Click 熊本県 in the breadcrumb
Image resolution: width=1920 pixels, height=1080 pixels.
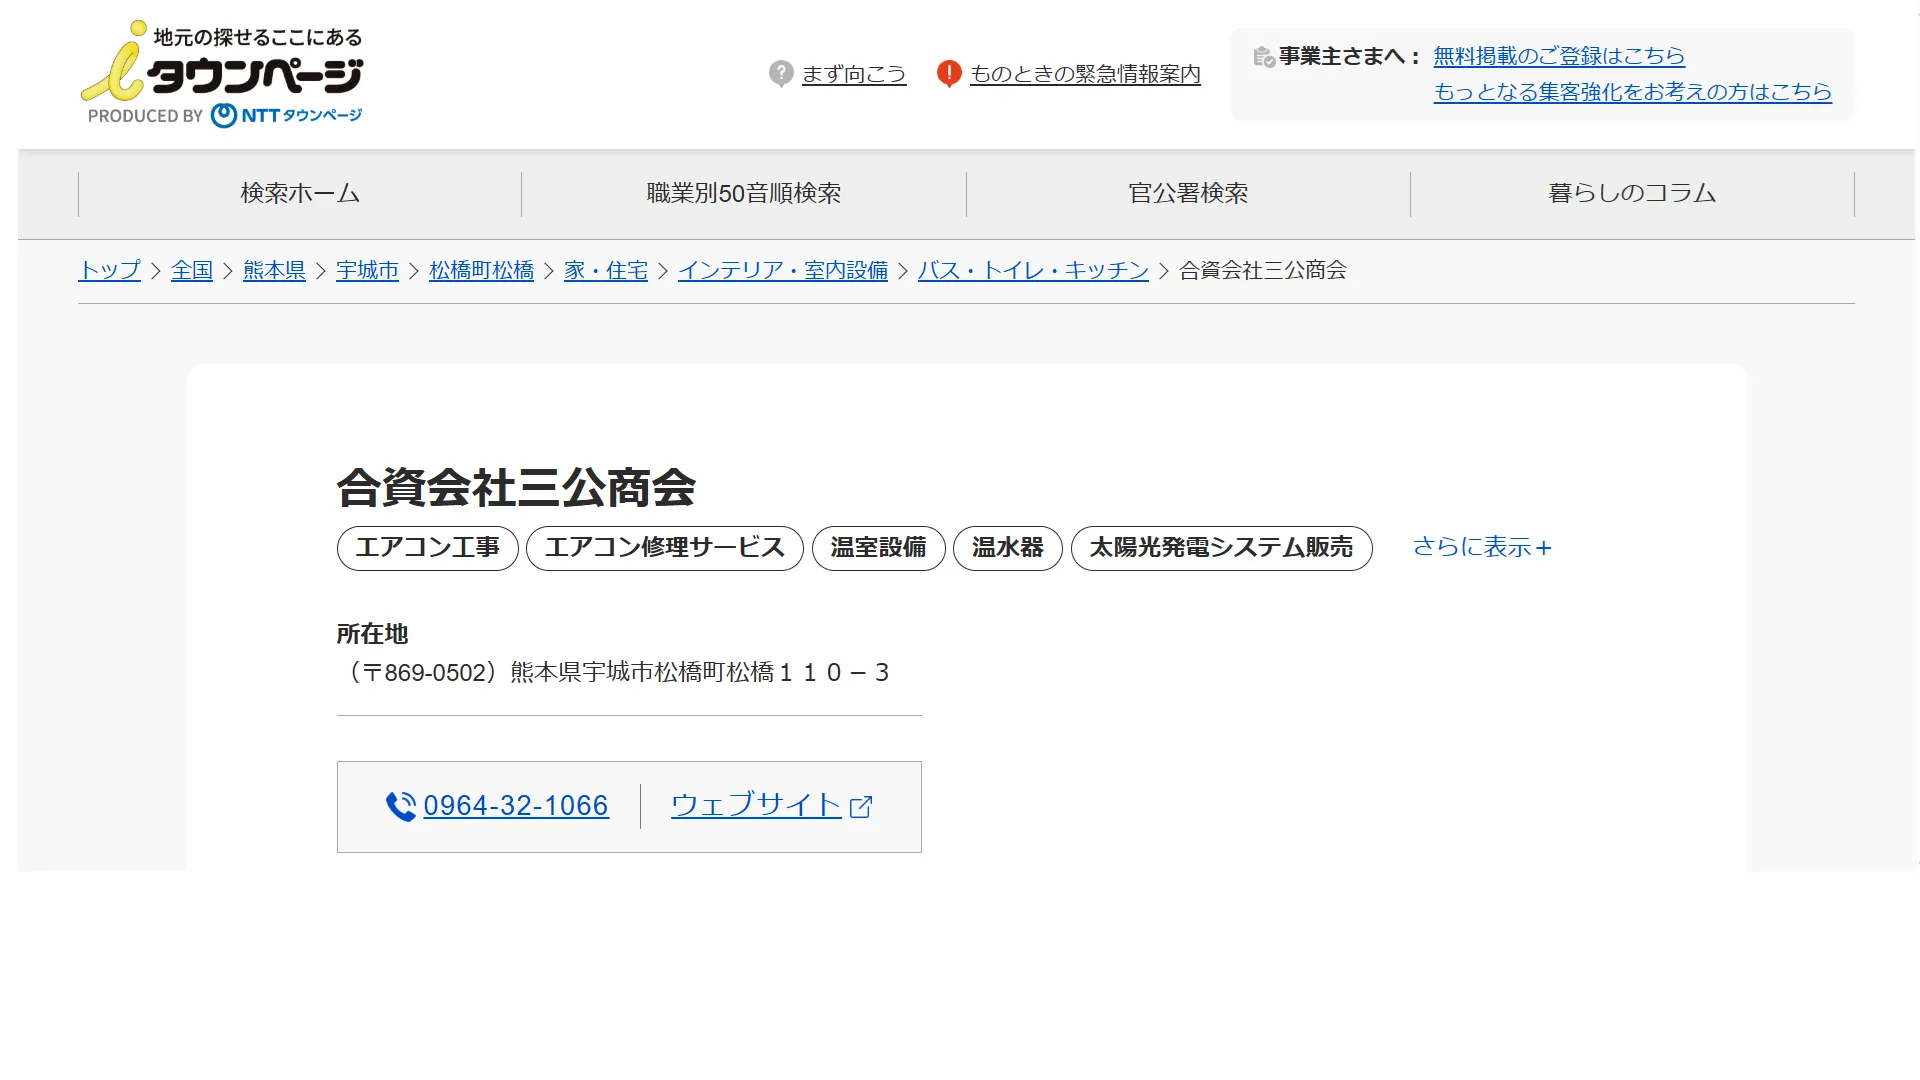(274, 271)
